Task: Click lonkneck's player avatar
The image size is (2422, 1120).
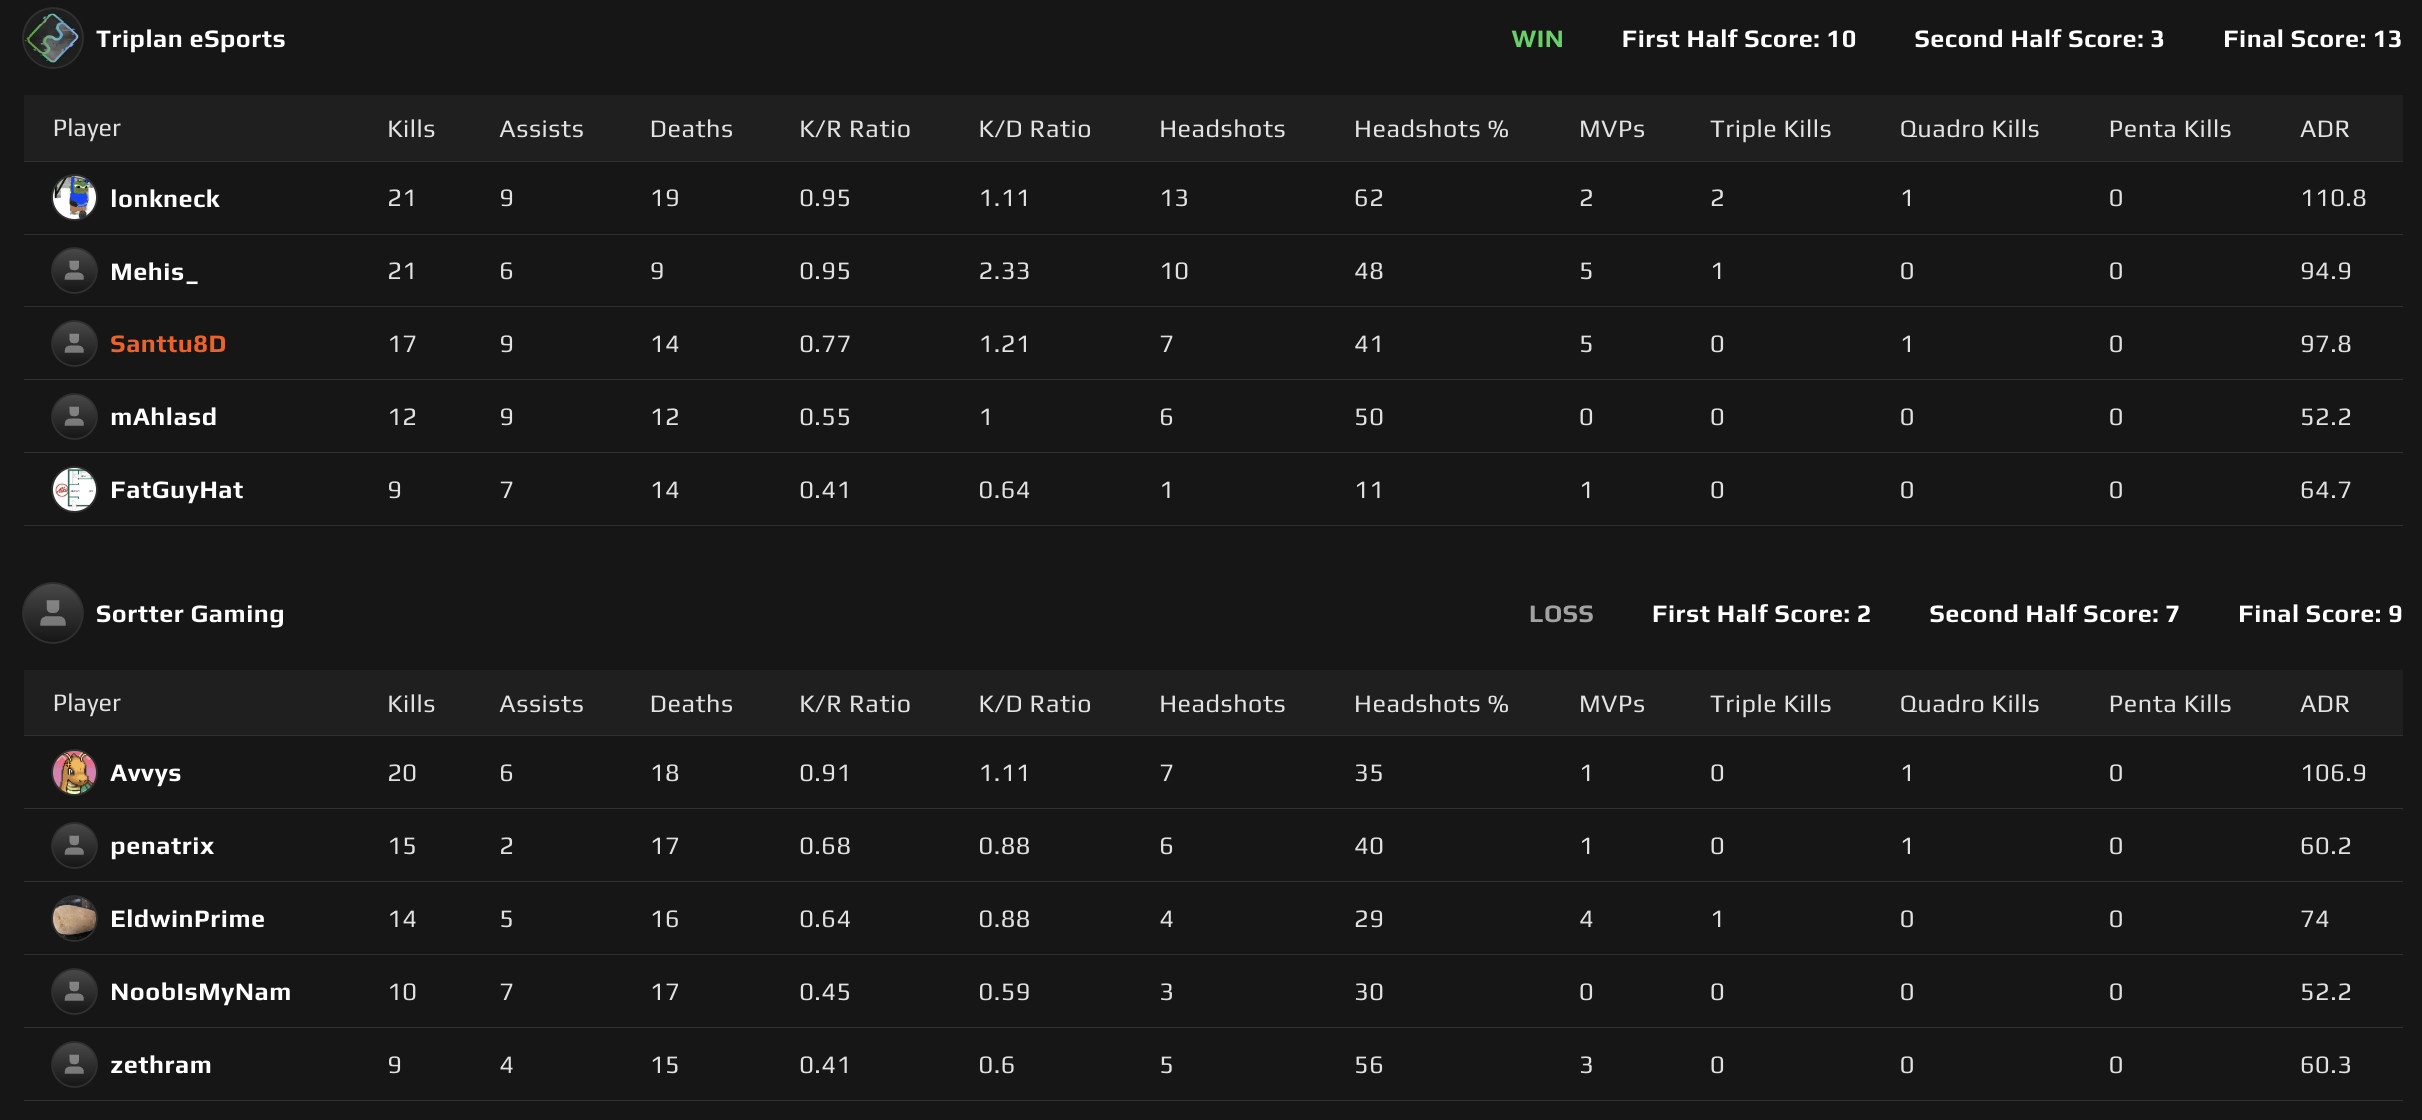Action: tap(74, 197)
